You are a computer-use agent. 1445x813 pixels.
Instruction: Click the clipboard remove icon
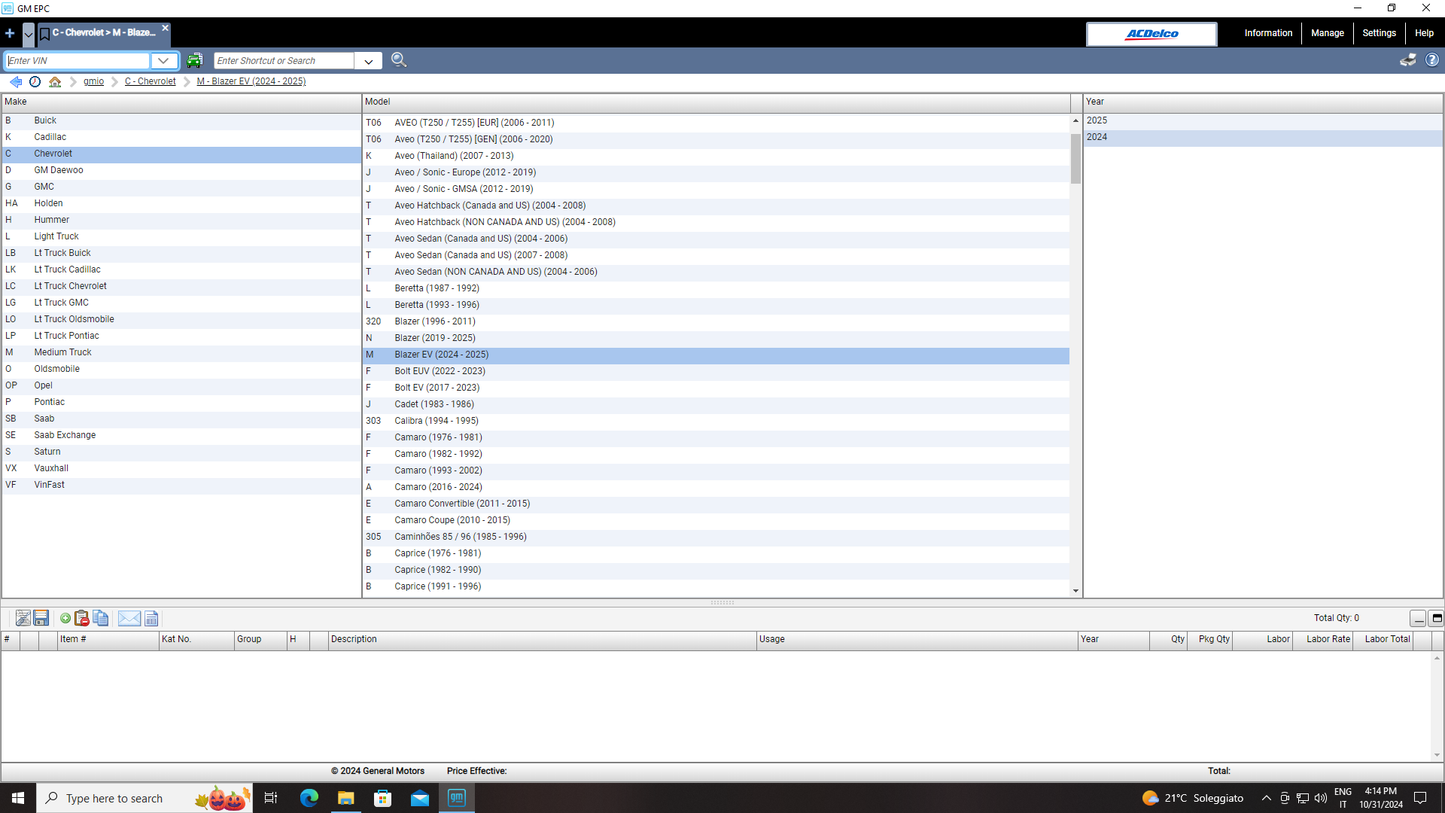coord(82,619)
